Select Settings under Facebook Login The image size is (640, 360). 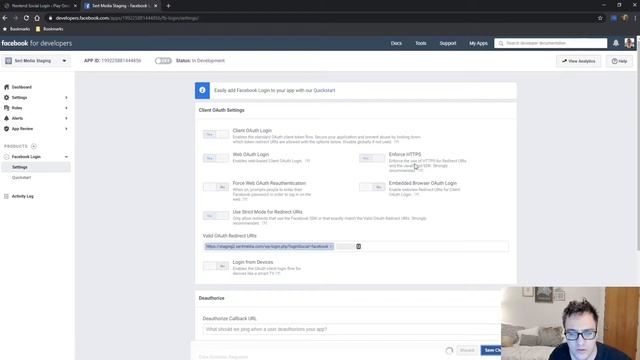tap(36, 167)
